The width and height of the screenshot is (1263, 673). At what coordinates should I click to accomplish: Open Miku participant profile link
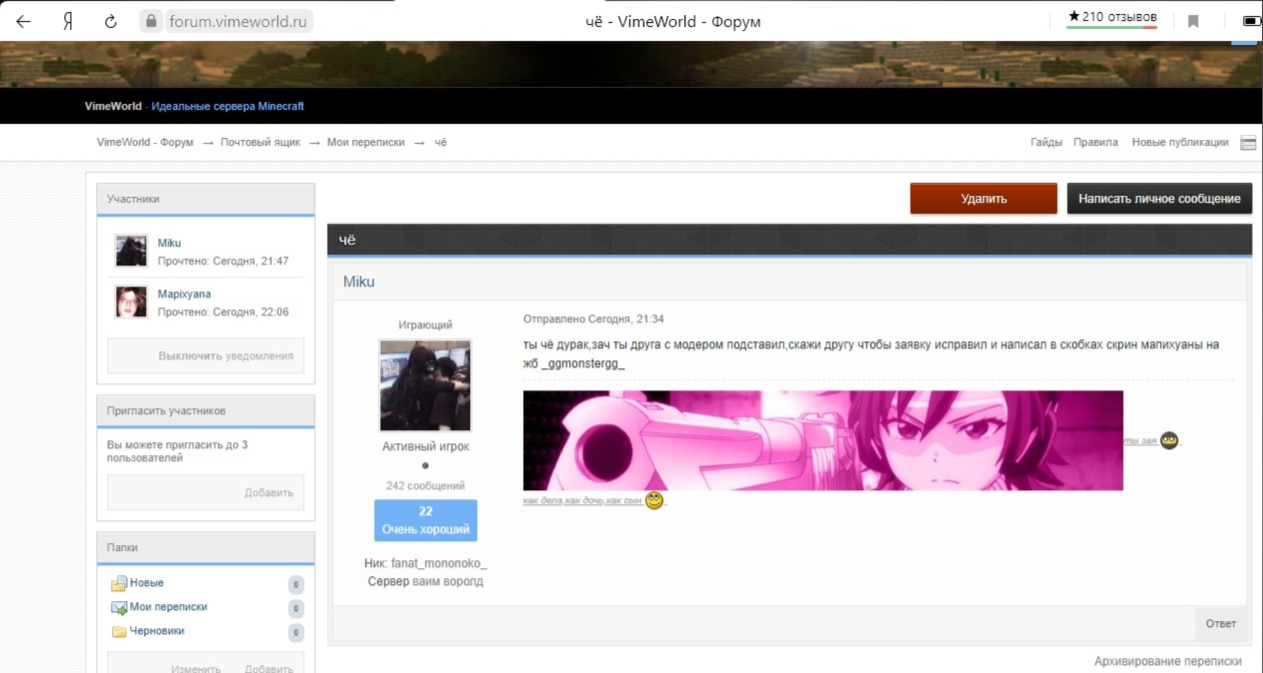point(169,243)
